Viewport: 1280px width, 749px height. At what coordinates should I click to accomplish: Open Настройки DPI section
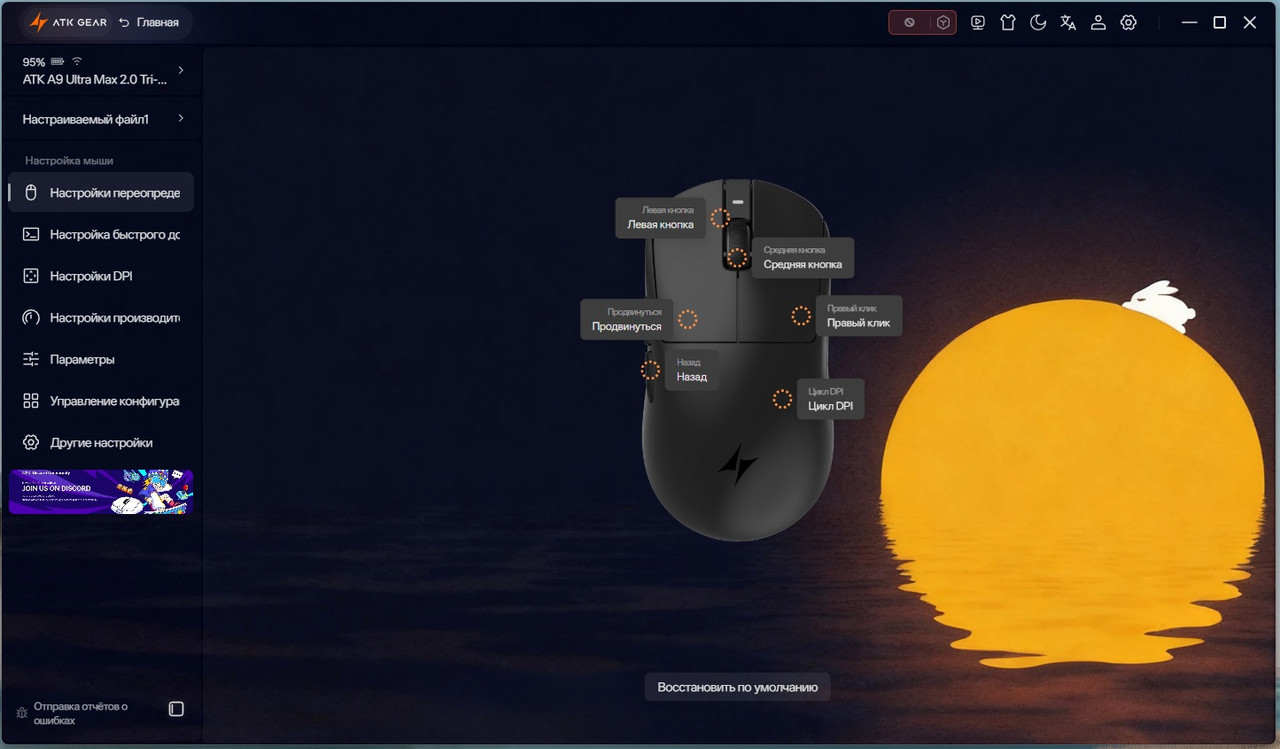[101, 276]
